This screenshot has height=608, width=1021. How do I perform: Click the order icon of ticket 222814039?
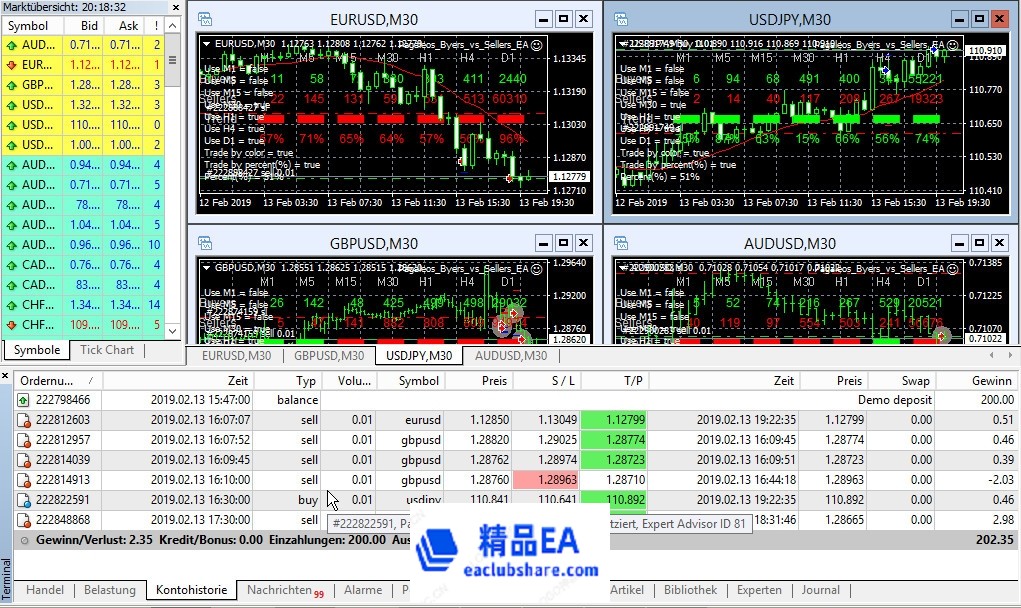[x=24, y=460]
